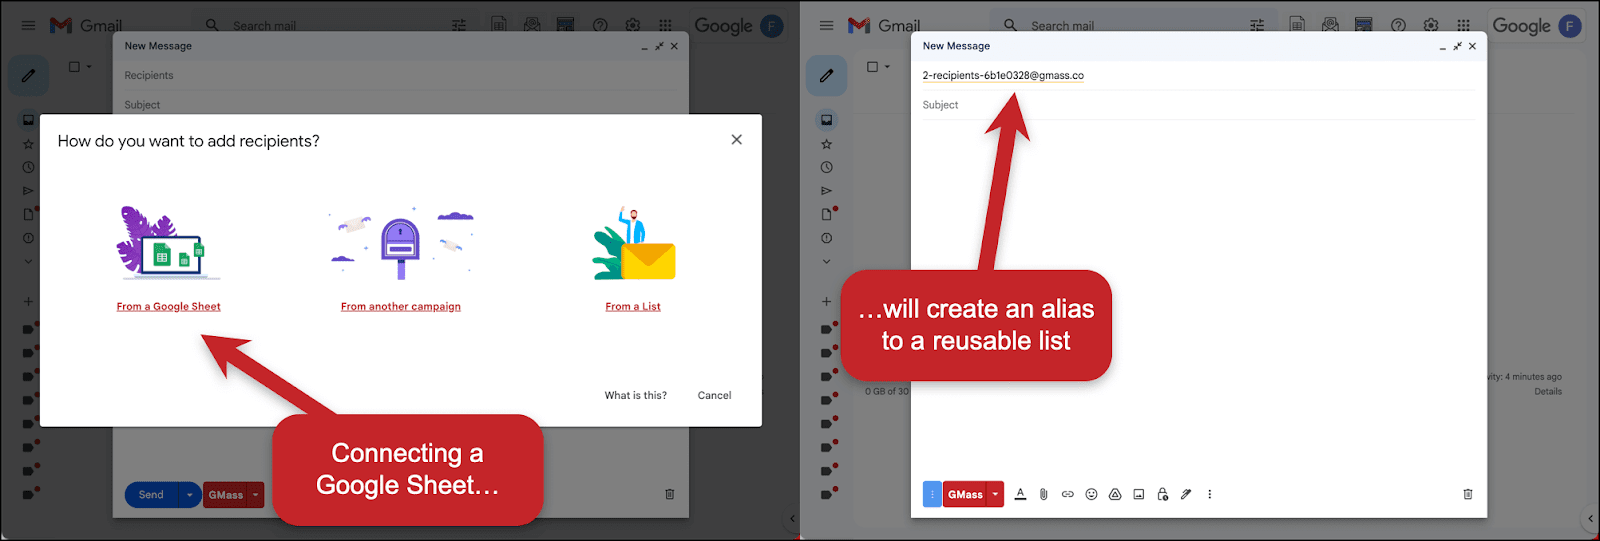Click GMass build-list icon in right Gmail header

coord(1363,25)
